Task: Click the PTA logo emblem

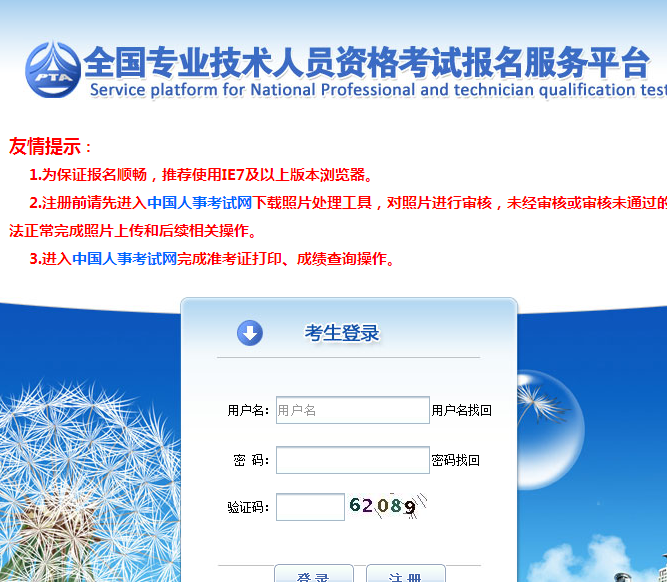Action: [53, 70]
